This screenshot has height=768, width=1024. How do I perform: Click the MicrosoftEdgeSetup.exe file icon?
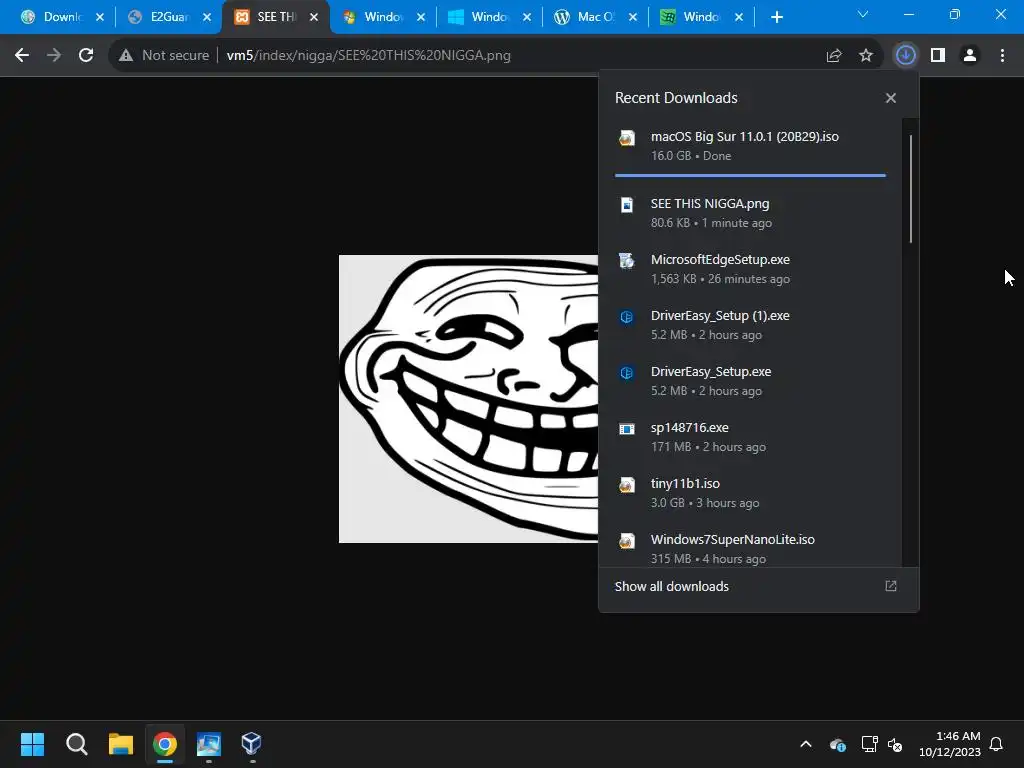coord(627,261)
